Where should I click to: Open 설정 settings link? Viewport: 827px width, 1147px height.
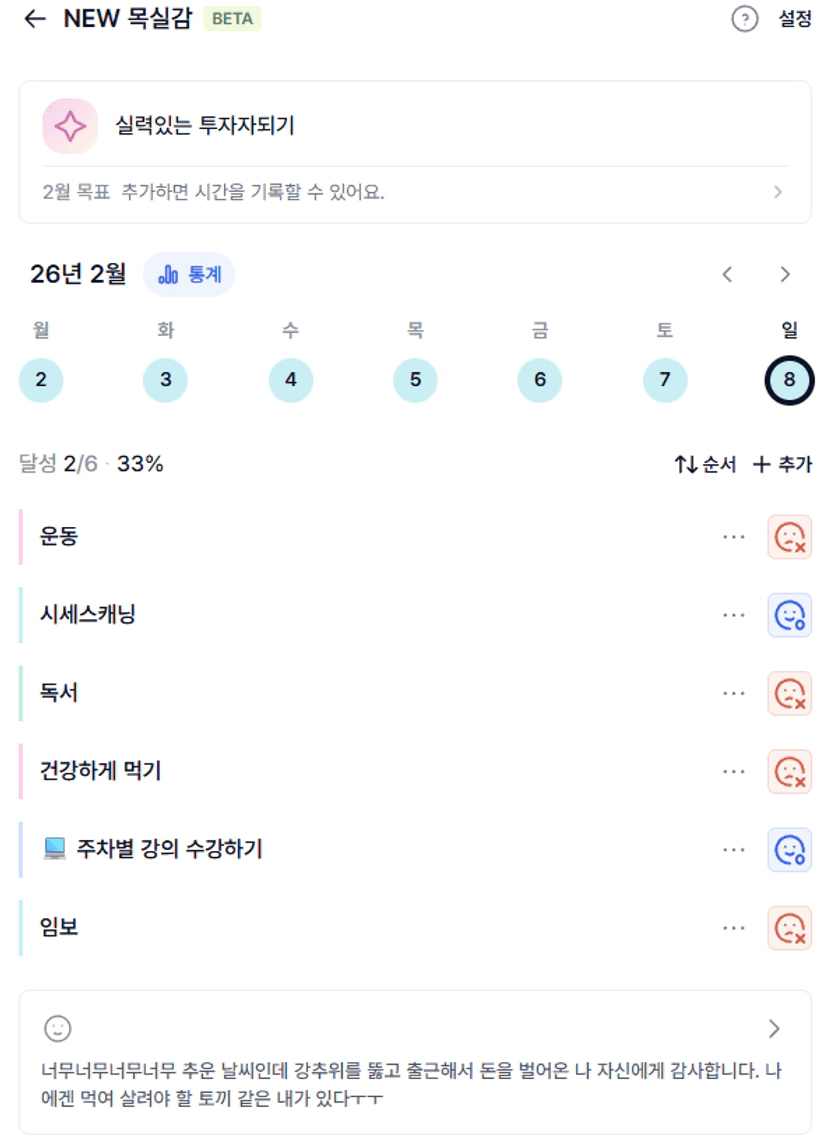pos(795,19)
